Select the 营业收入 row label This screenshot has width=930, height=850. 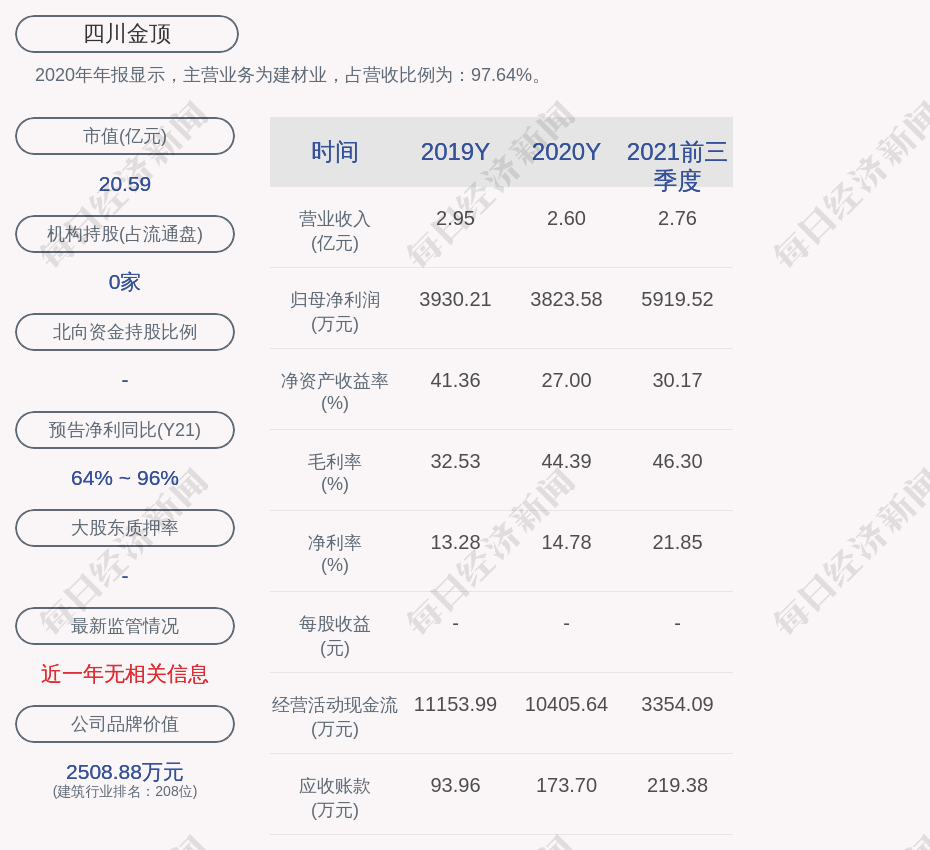(x=335, y=230)
